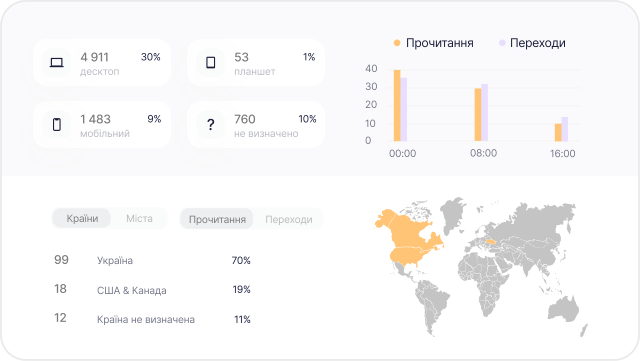Screen dimensions: 640x361
Task: Click the 00:00 axis label
Action: pos(402,154)
